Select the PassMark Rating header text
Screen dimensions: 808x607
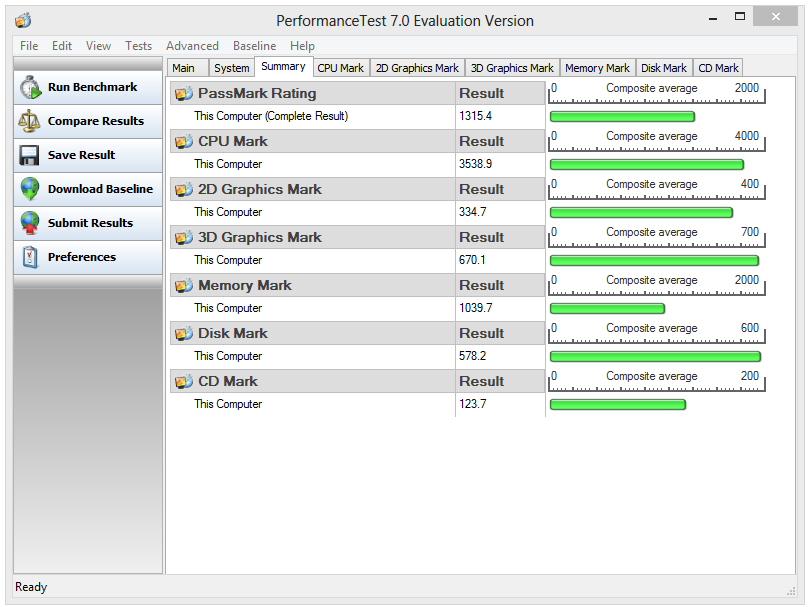tap(257, 93)
